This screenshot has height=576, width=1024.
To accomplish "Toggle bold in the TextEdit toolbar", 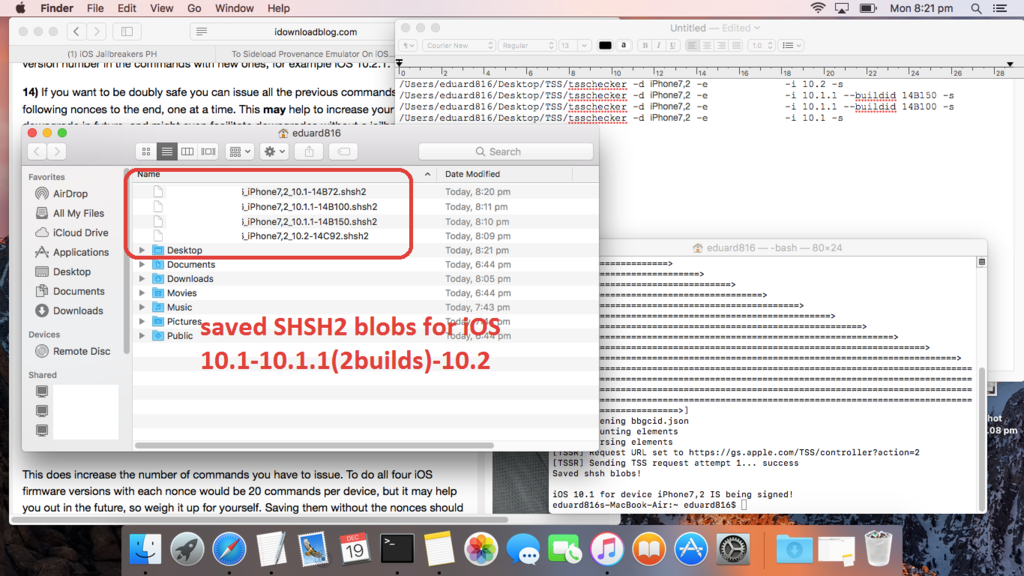I will click(645, 46).
